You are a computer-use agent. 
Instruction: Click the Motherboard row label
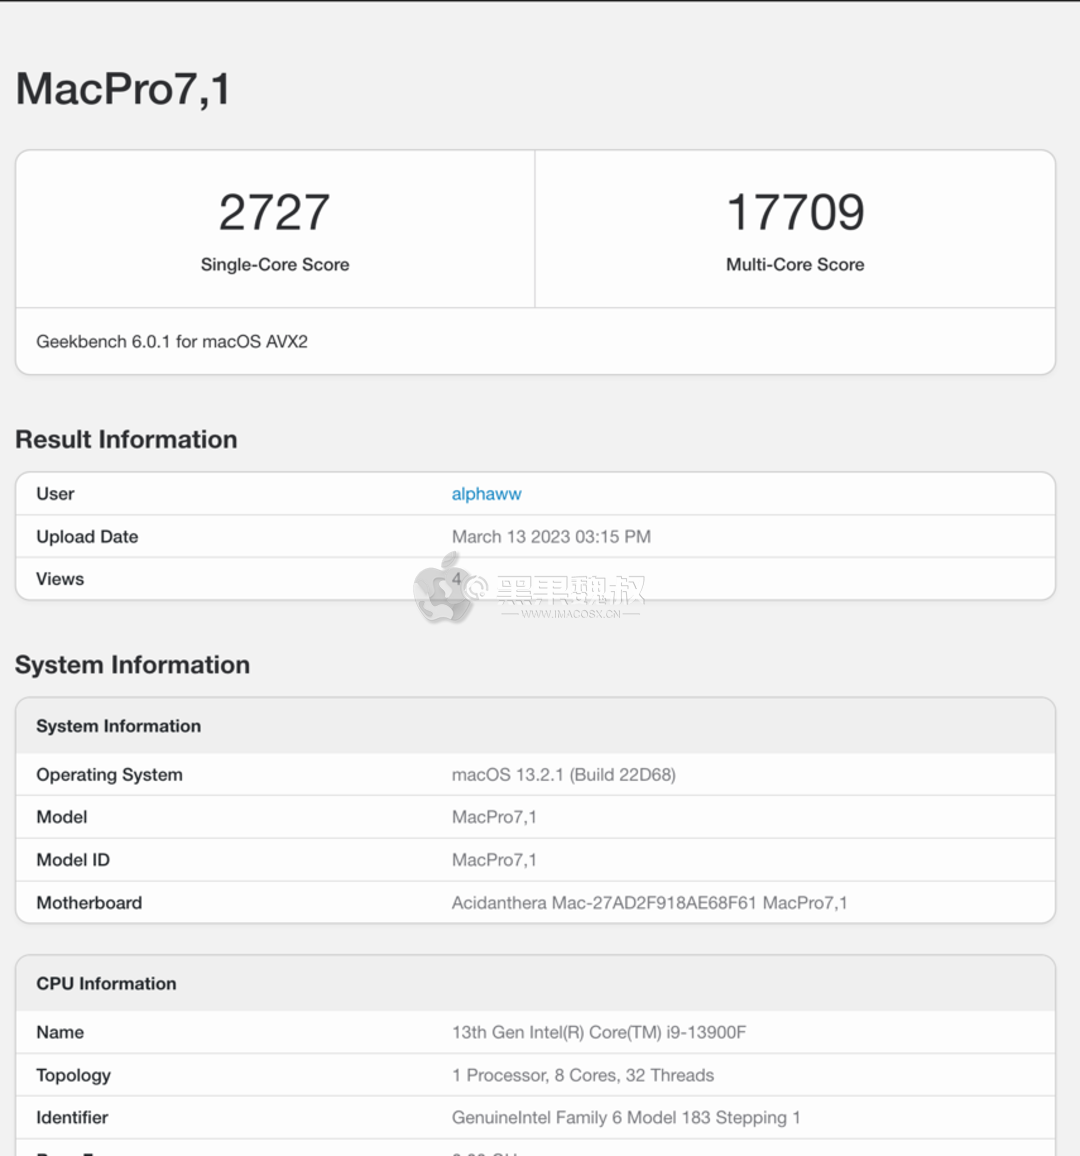point(89,903)
